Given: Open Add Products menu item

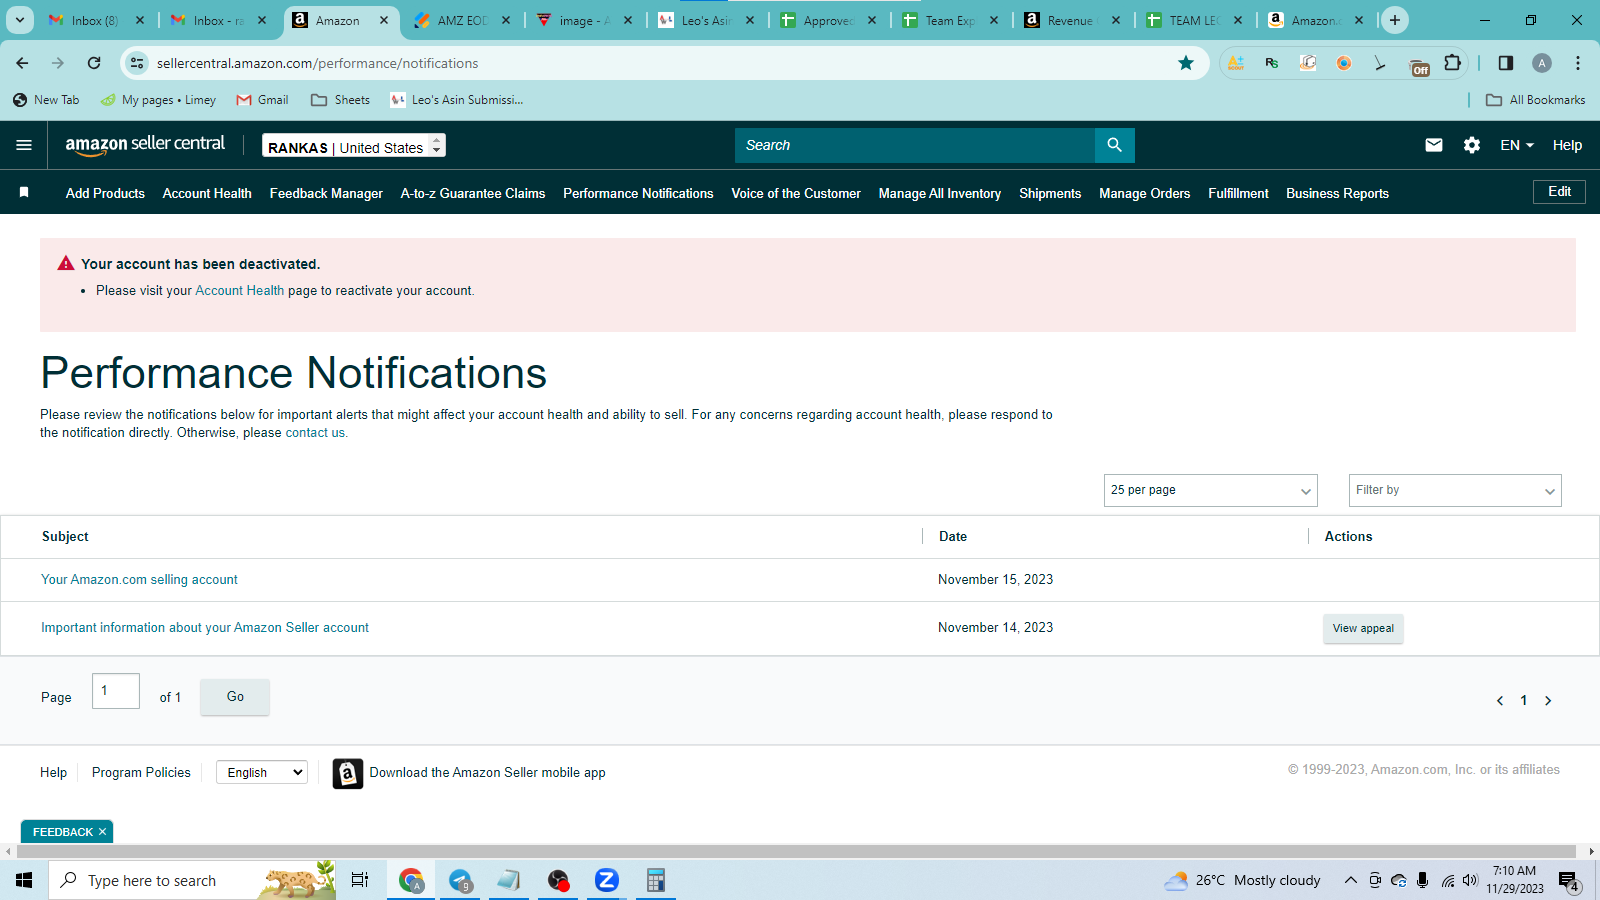Looking at the screenshot, I should point(105,193).
